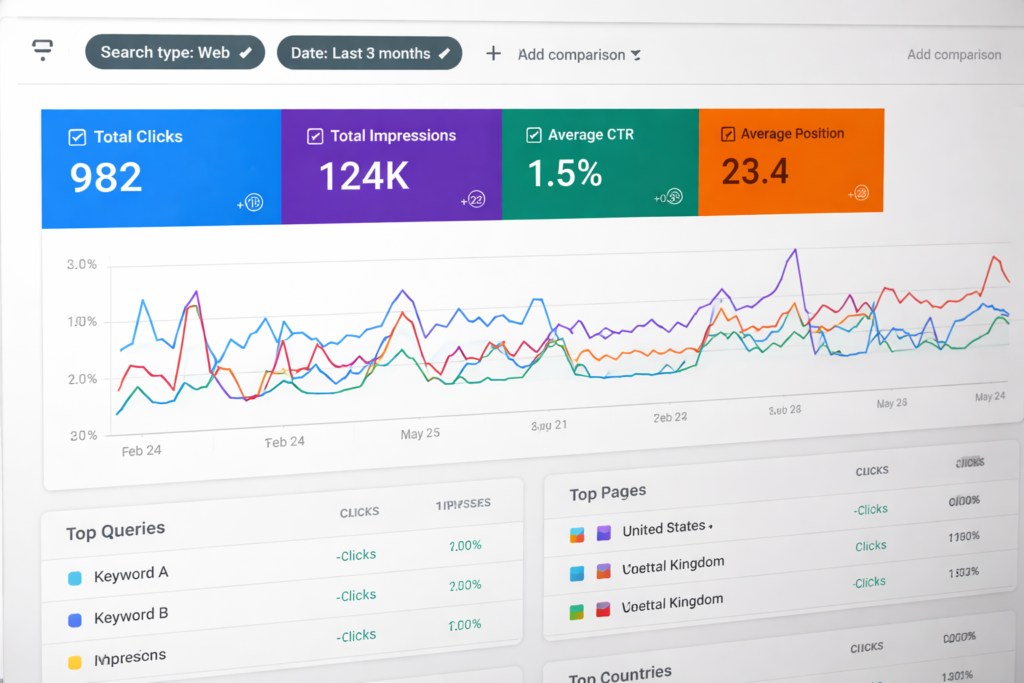Viewport: 1024px width, 683px height.
Task: Click the badge icon on Average Position card
Action: 860,193
